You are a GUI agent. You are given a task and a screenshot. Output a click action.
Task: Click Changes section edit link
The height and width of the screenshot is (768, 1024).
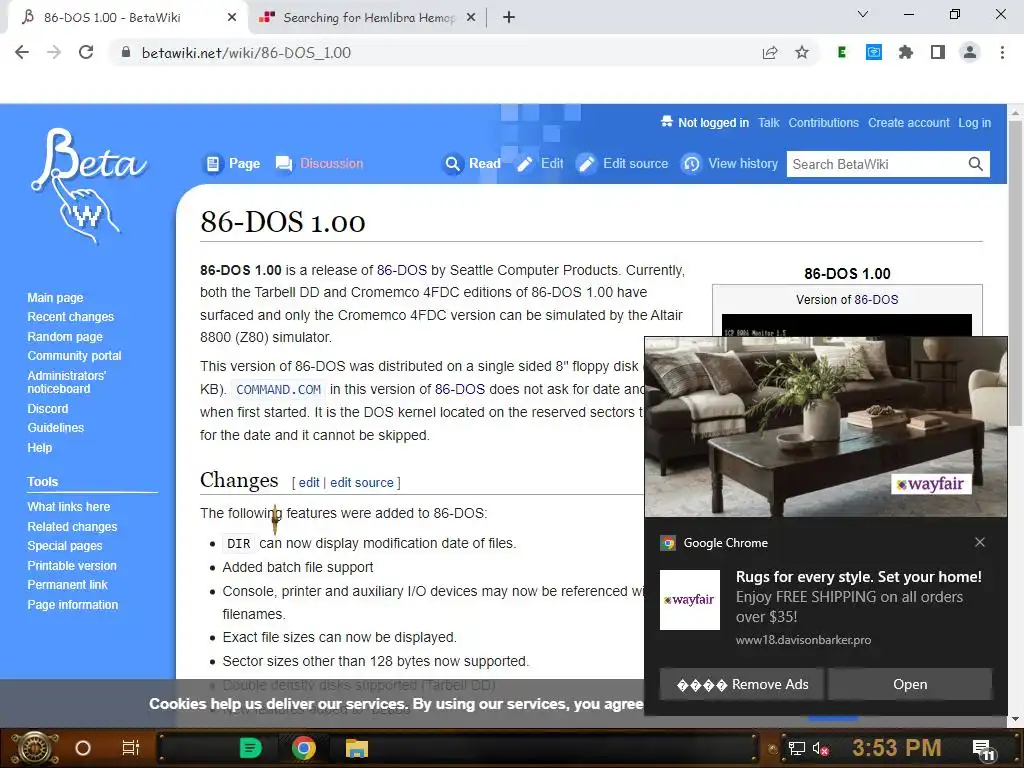tap(309, 483)
